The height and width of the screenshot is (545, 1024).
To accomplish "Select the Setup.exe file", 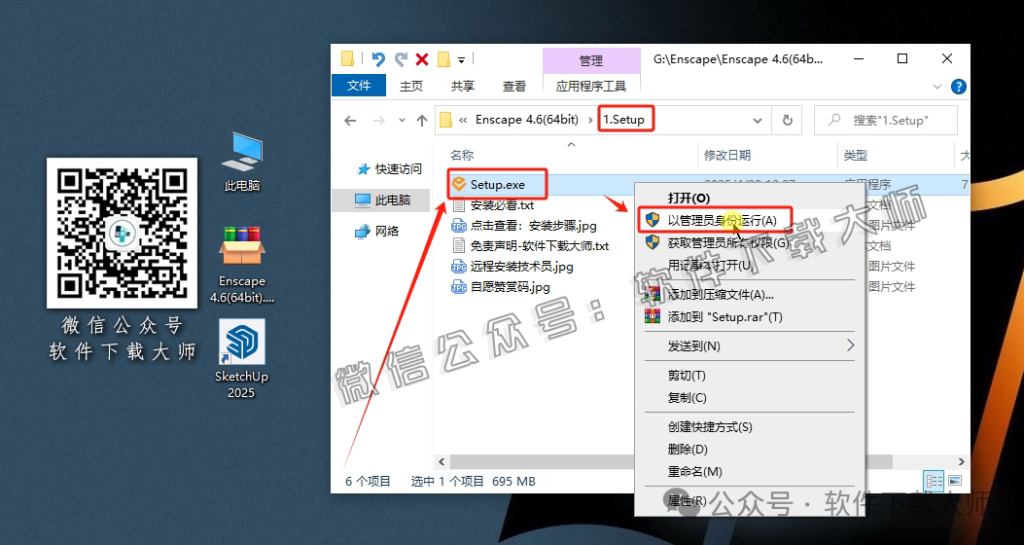I will (x=497, y=185).
